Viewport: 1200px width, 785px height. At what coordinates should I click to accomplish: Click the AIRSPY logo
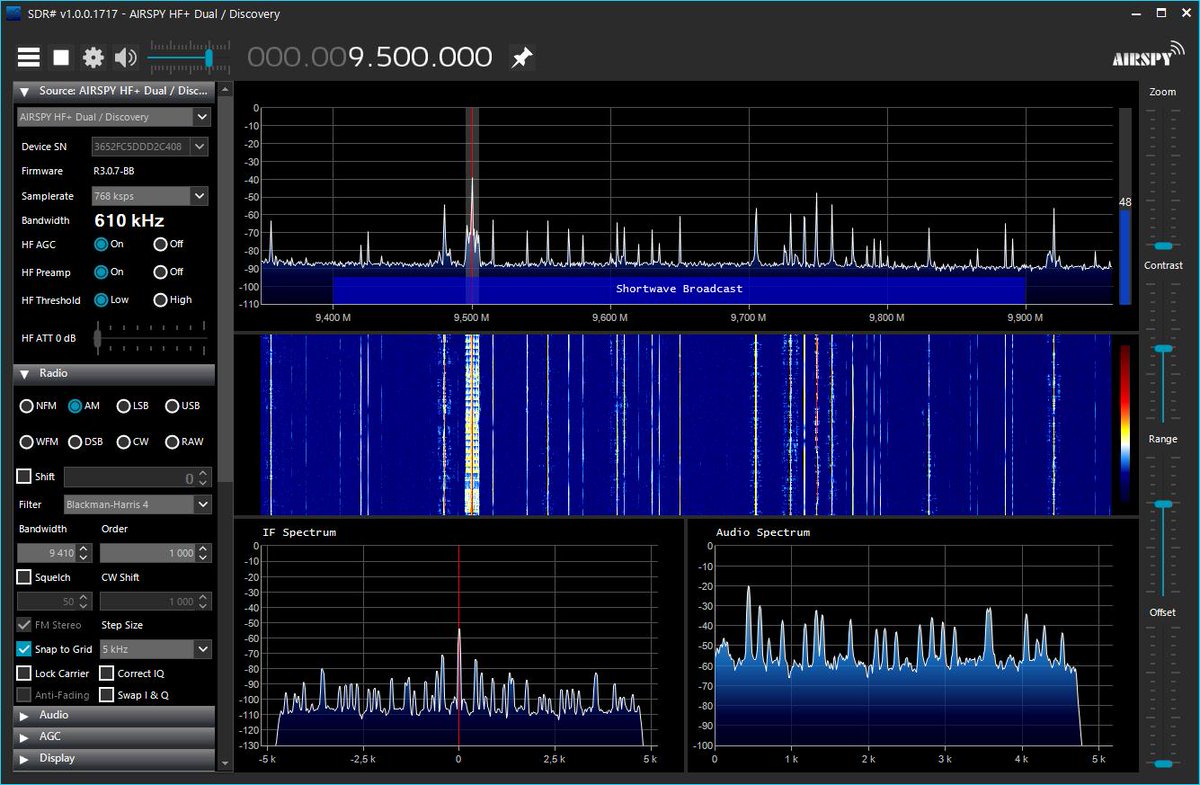(x=1146, y=54)
